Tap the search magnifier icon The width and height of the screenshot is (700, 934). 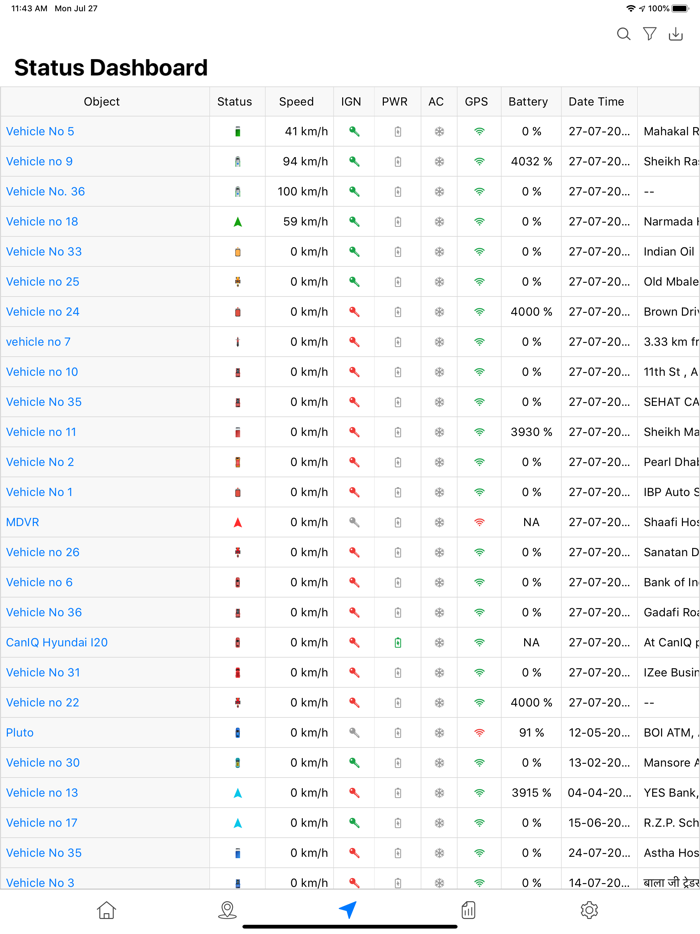(623, 34)
